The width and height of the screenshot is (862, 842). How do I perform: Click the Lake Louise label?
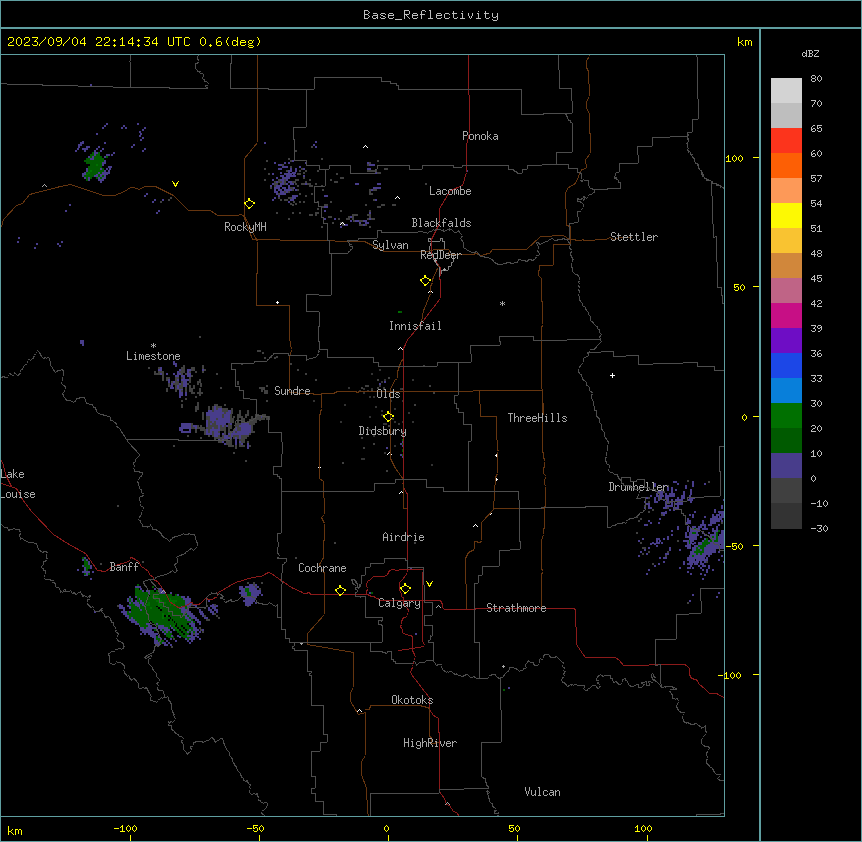pyautogui.click(x=18, y=484)
